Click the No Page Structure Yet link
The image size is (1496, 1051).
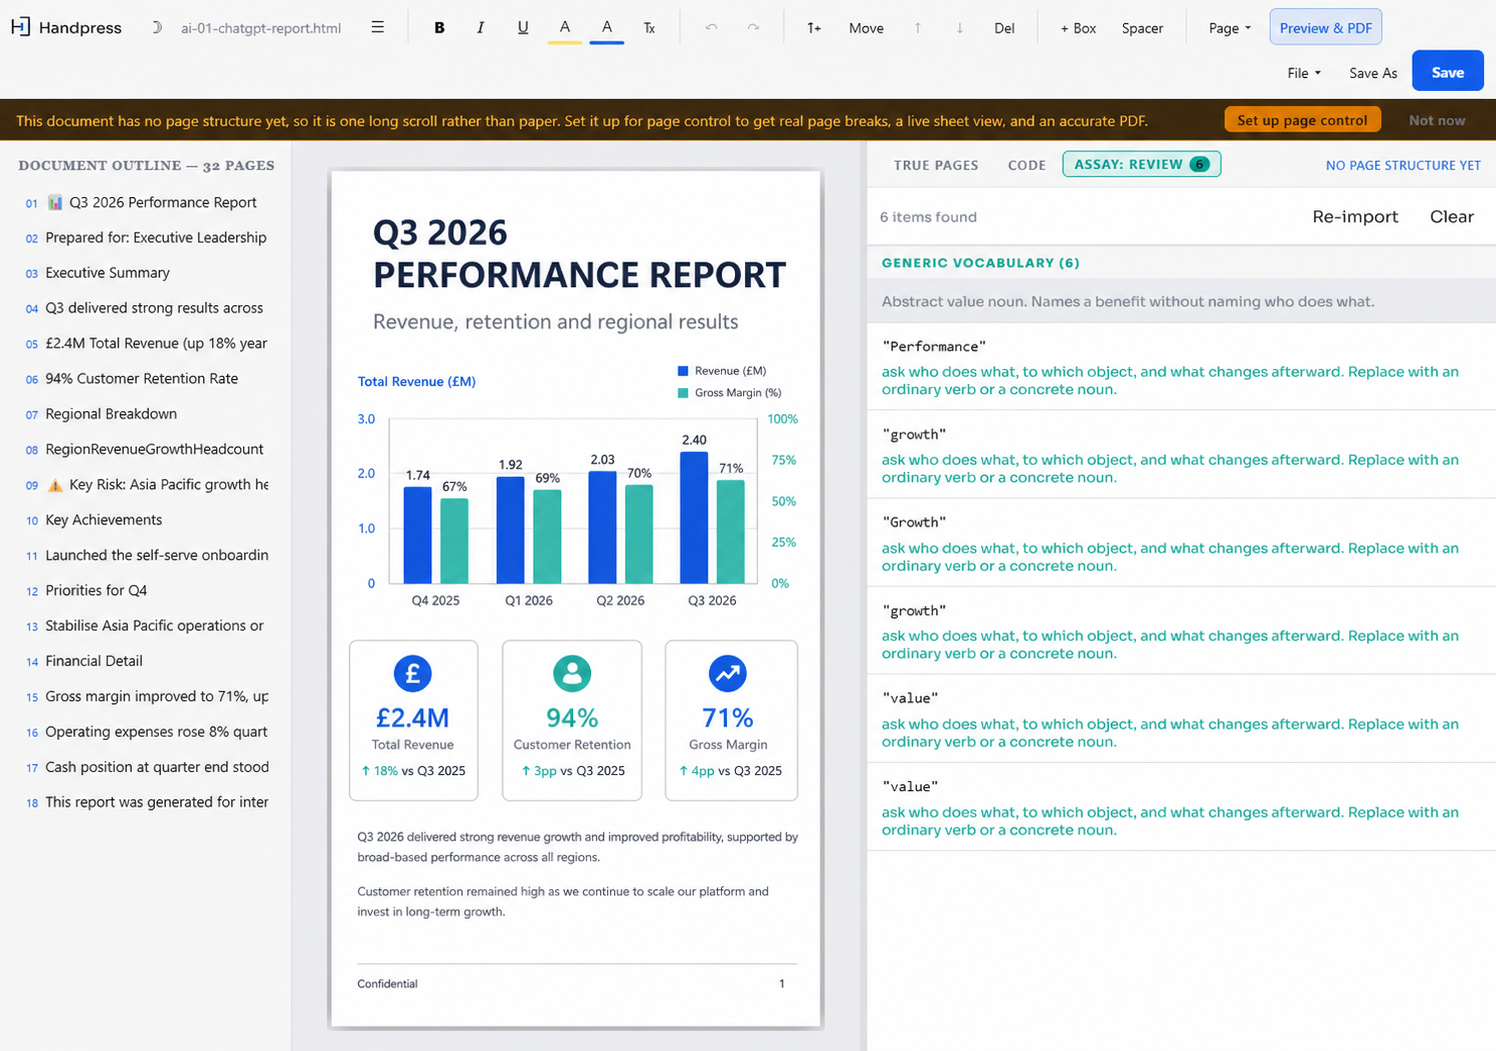click(x=1403, y=165)
